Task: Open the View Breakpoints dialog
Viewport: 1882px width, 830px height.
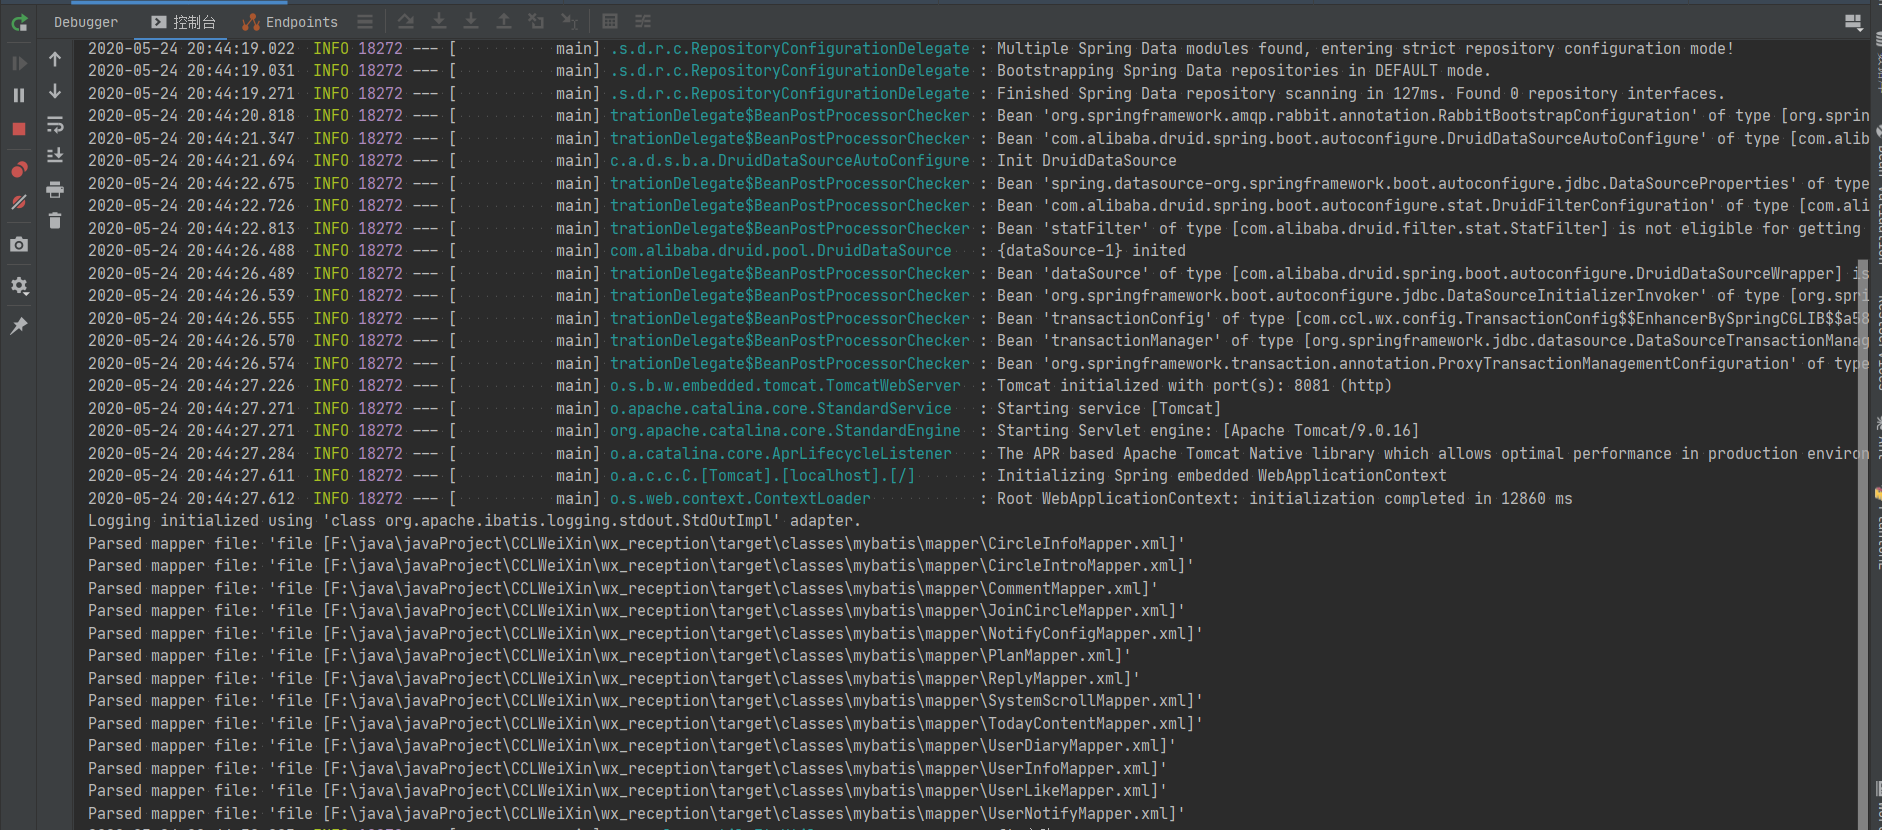Action: pos(19,169)
